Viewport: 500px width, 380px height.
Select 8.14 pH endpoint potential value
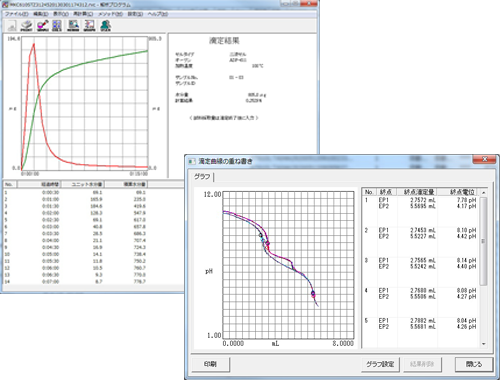click(x=466, y=260)
